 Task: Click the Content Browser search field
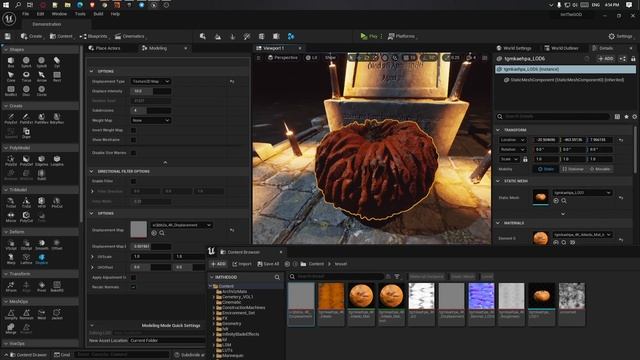pyautogui.click(x=336, y=277)
